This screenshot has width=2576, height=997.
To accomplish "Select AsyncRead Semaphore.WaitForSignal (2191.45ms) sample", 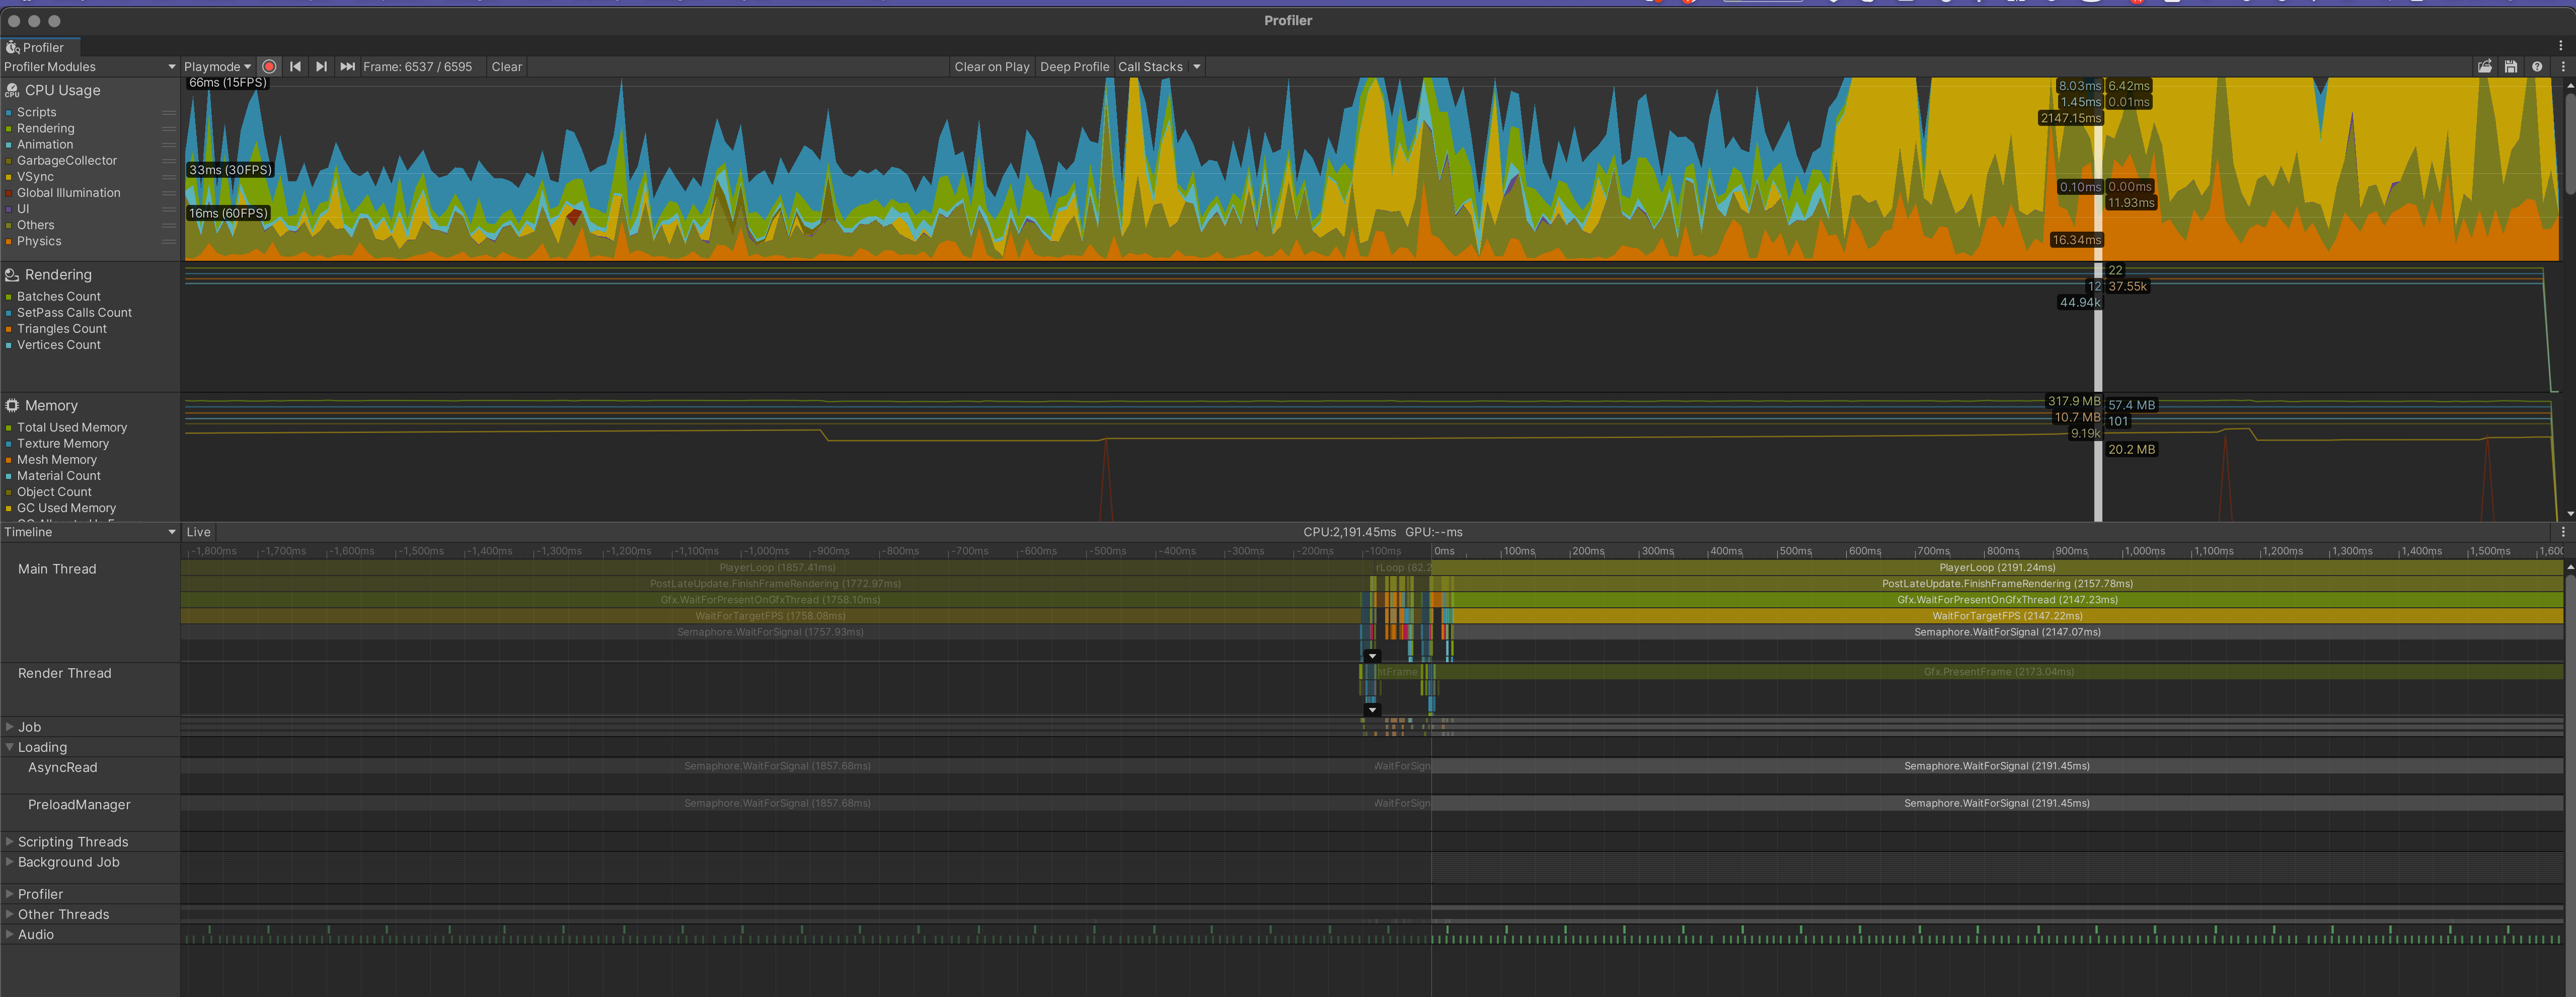I will pyautogui.click(x=1997, y=766).
